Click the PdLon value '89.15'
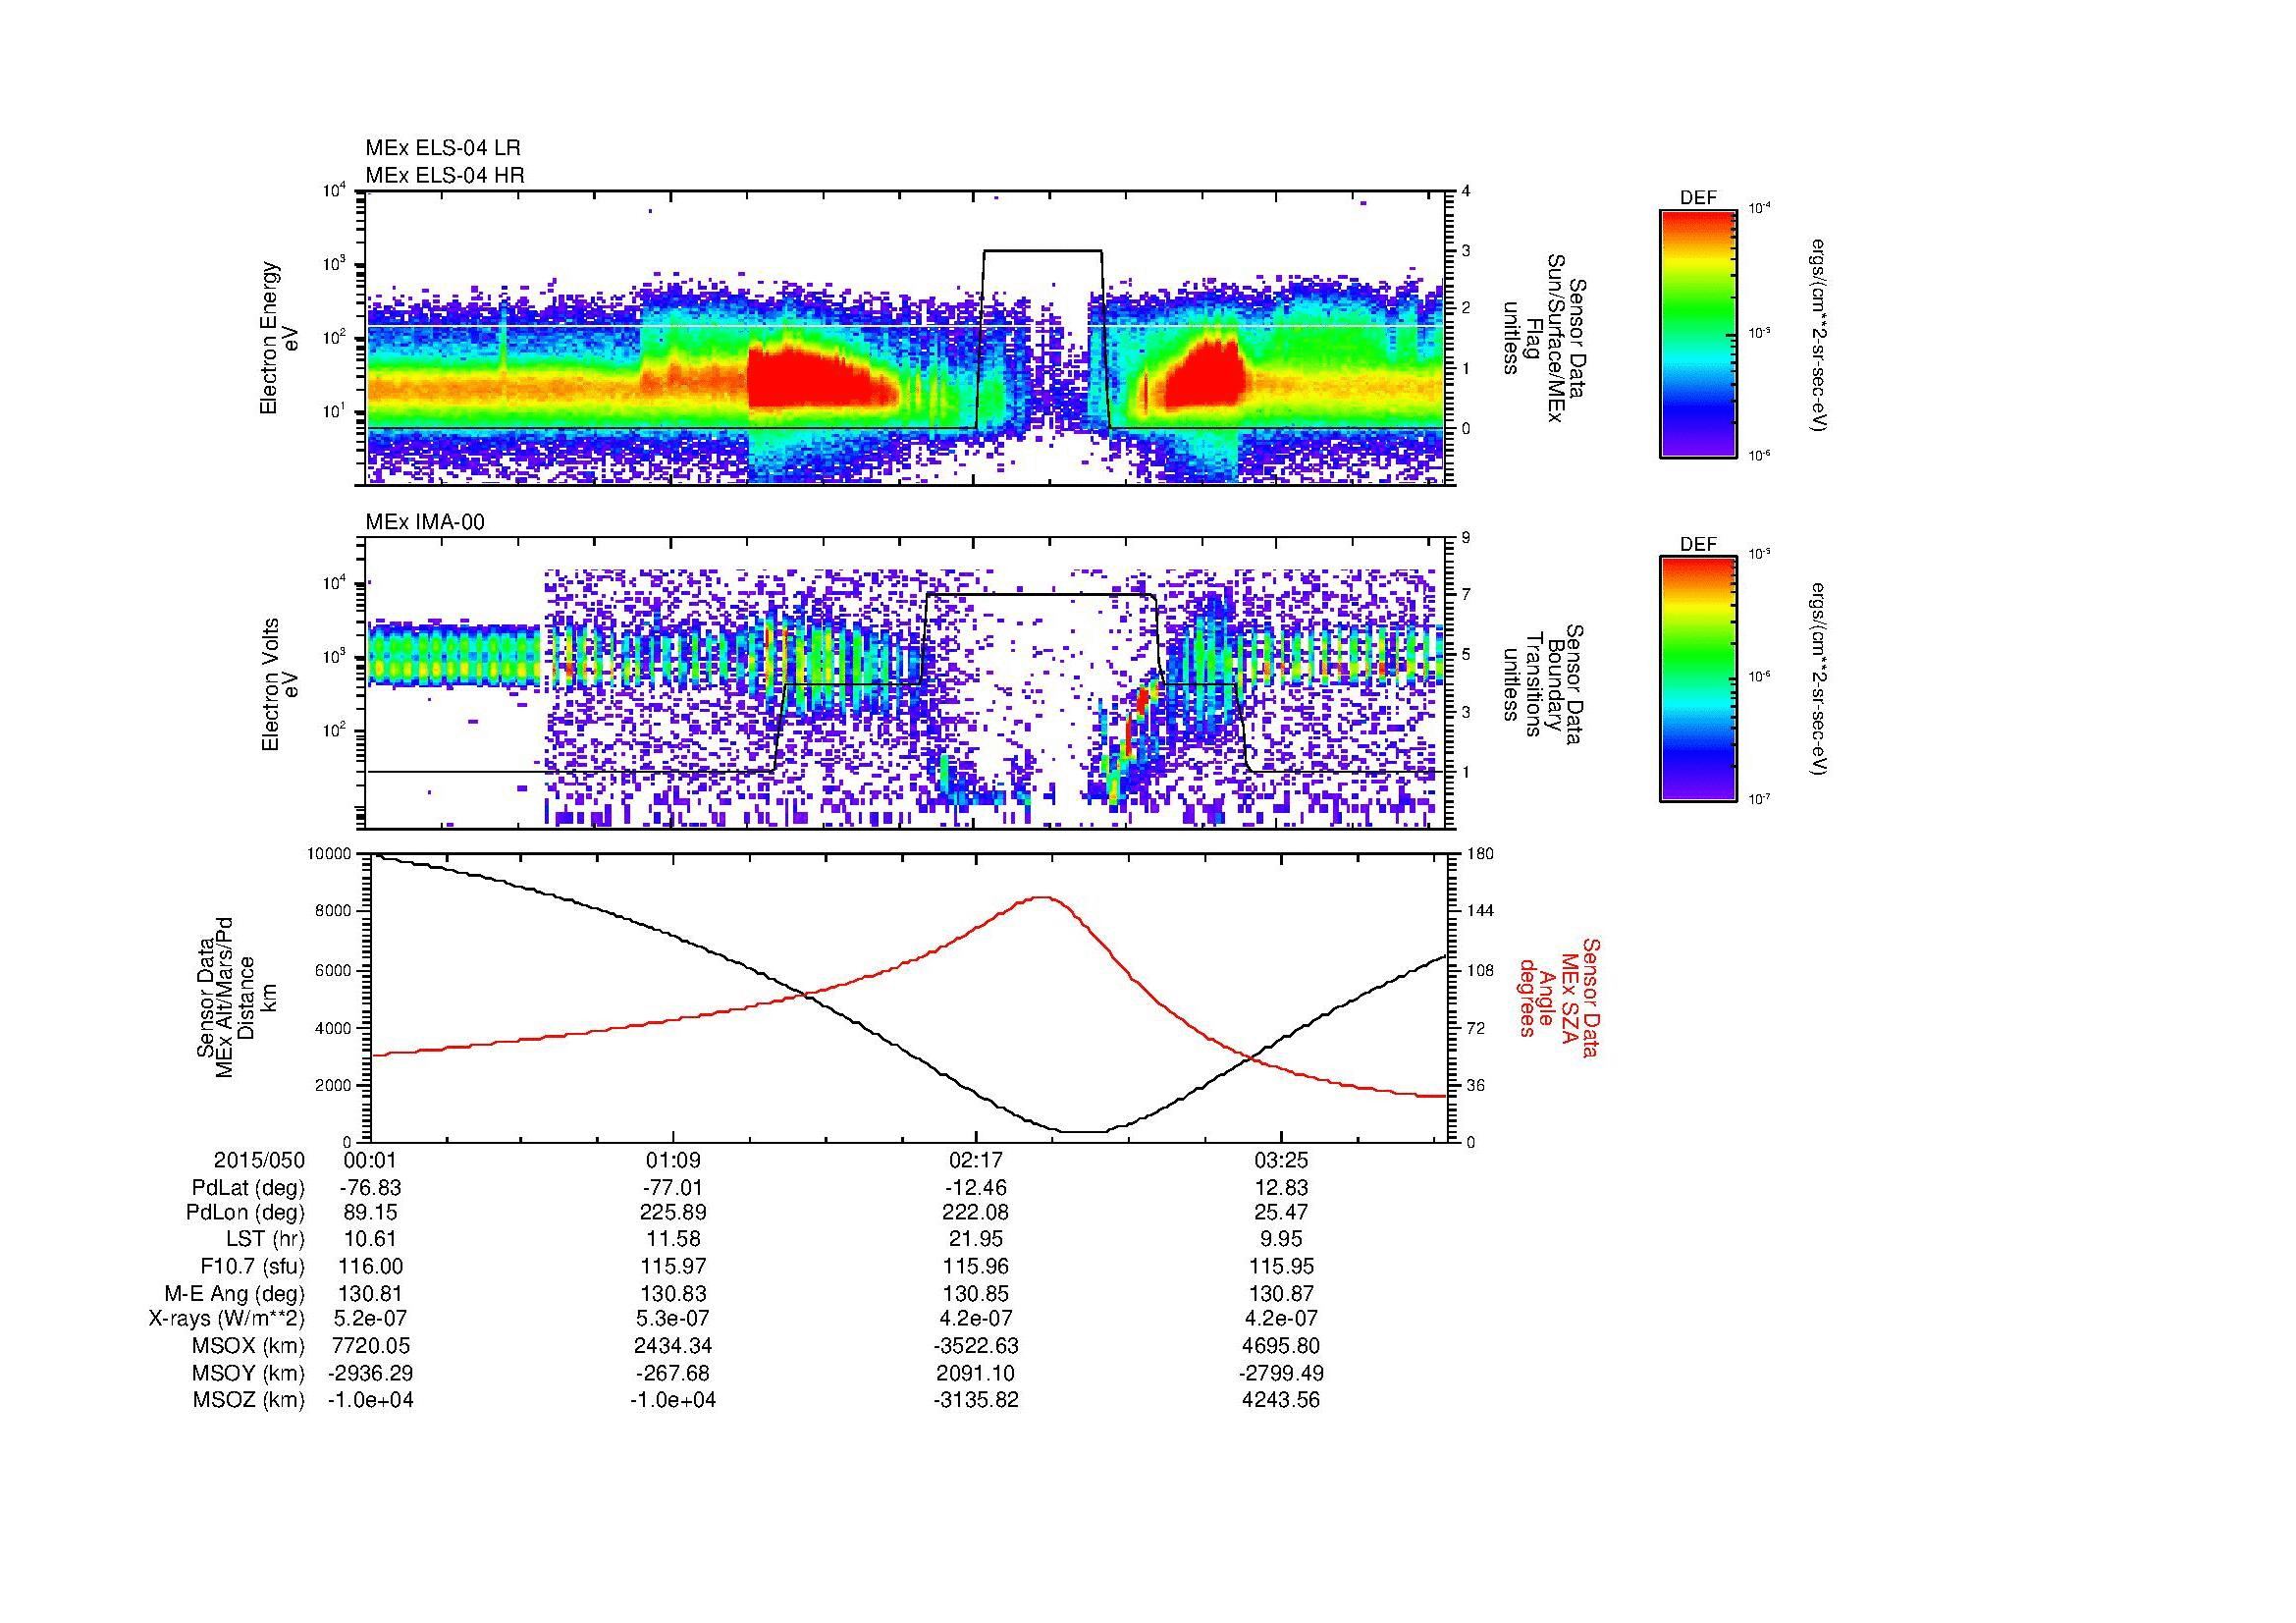The image size is (2296, 1623). (x=370, y=1213)
